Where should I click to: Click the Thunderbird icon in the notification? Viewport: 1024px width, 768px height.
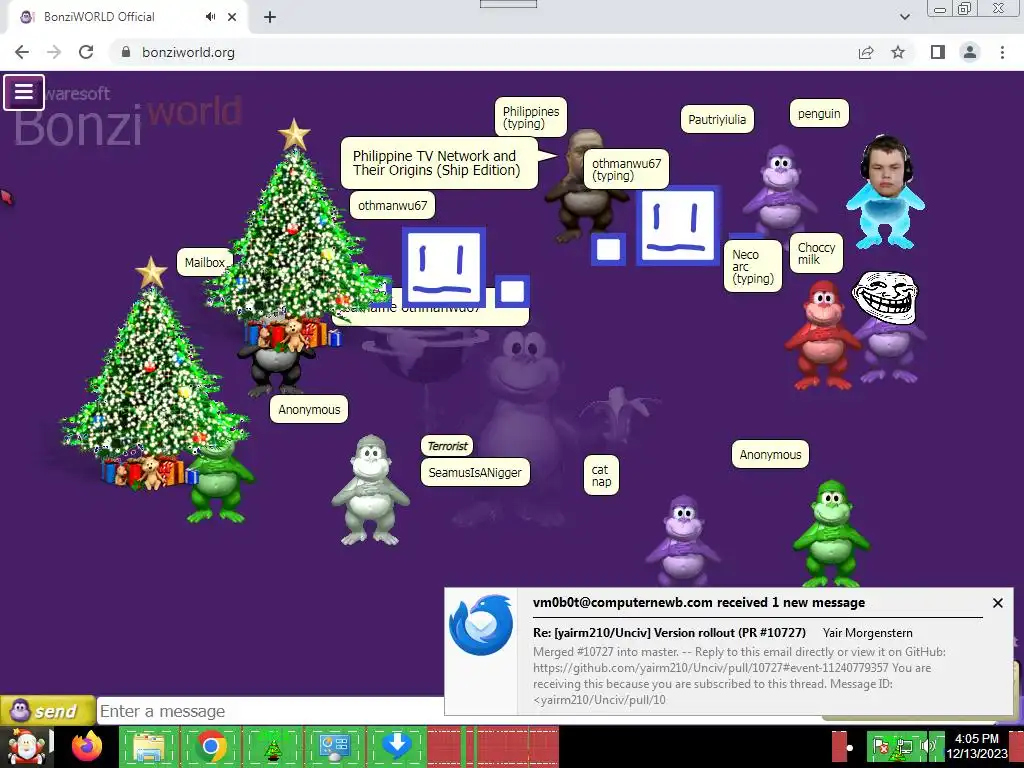481,625
